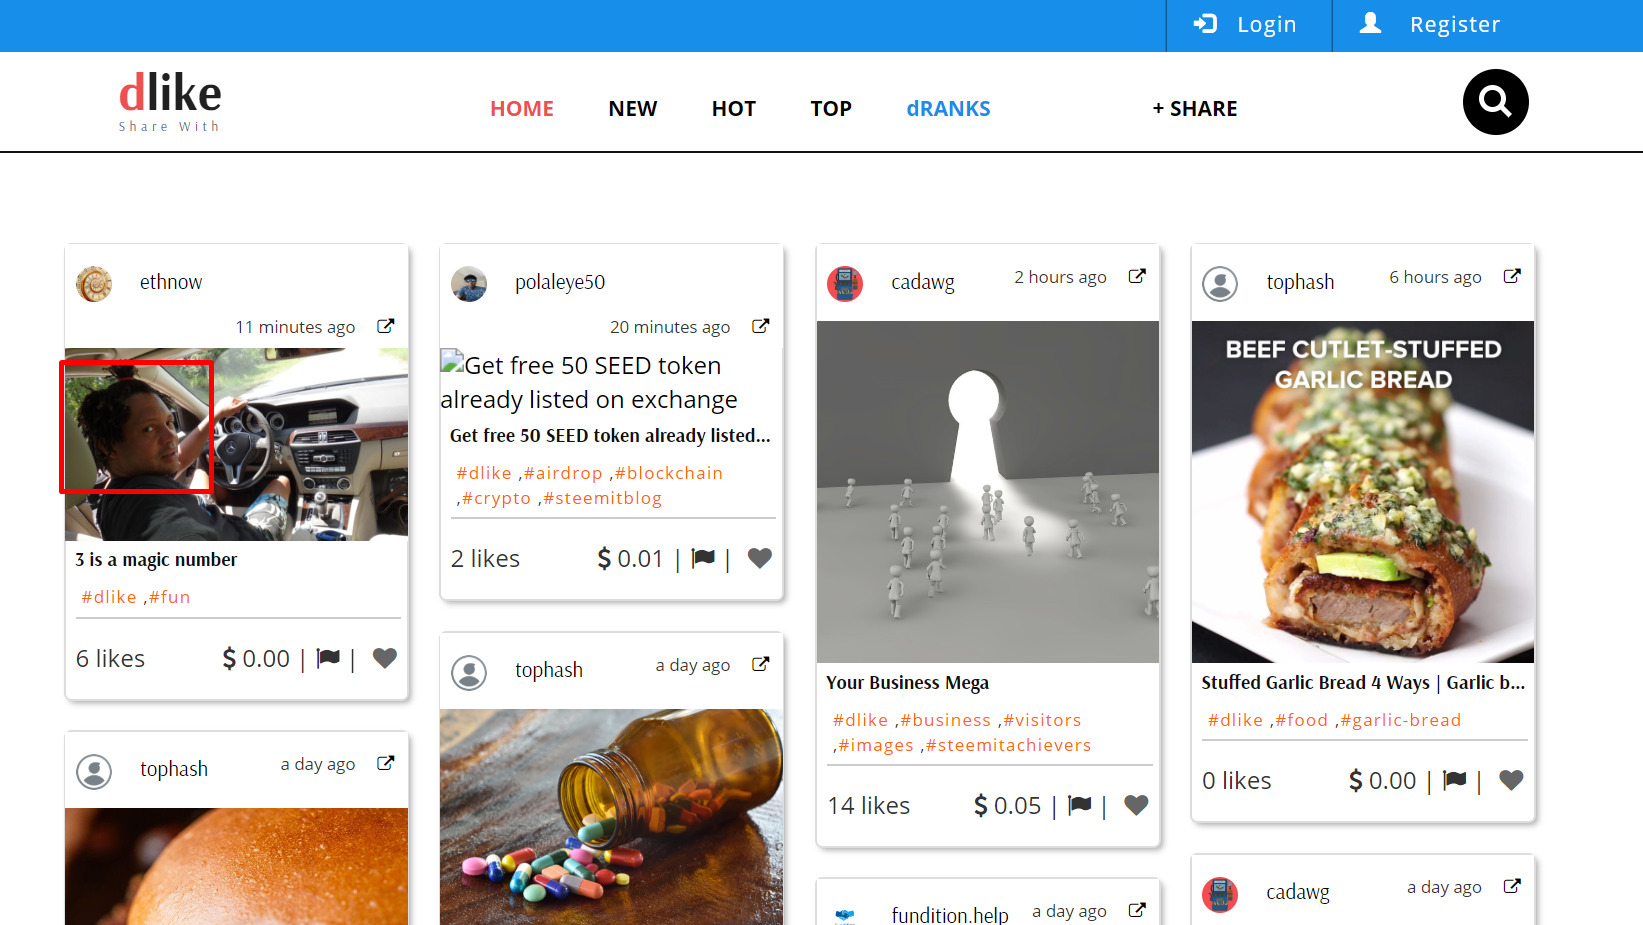Click the #crypto tag
The image size is (1643, 925).
pyautogui.click(x=496, y=498)
